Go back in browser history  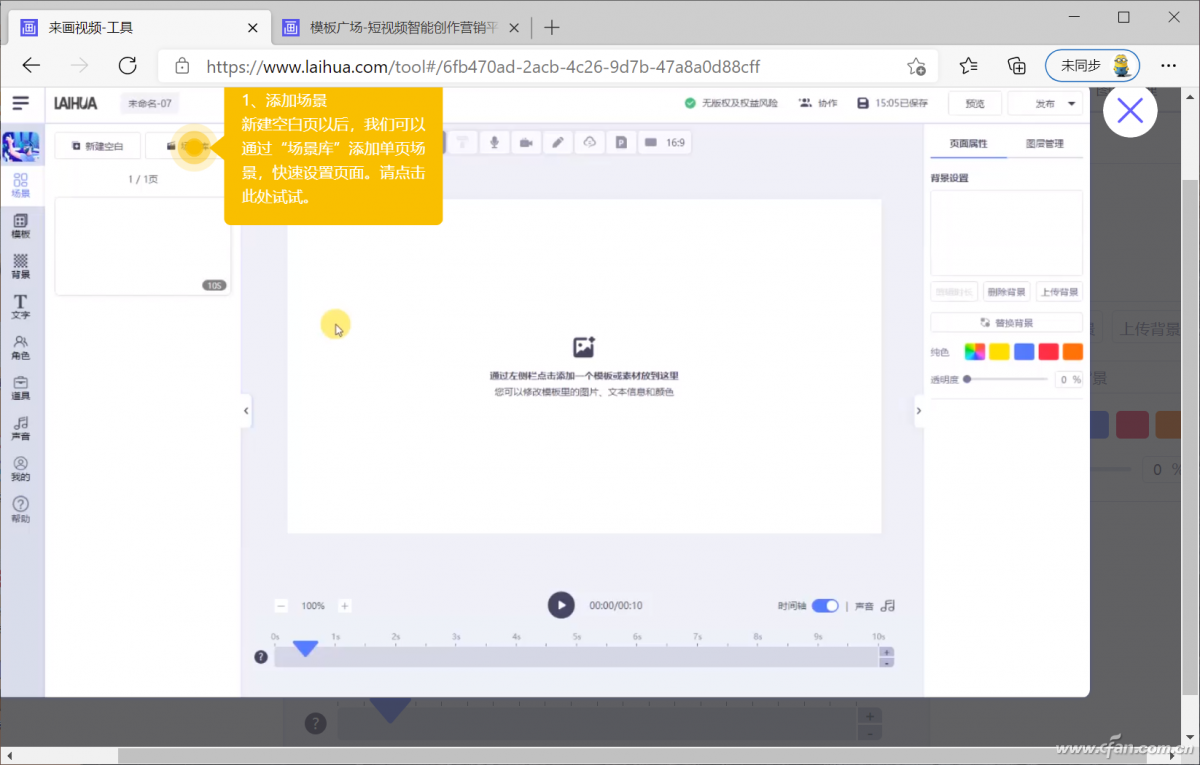tap(31, 66)
